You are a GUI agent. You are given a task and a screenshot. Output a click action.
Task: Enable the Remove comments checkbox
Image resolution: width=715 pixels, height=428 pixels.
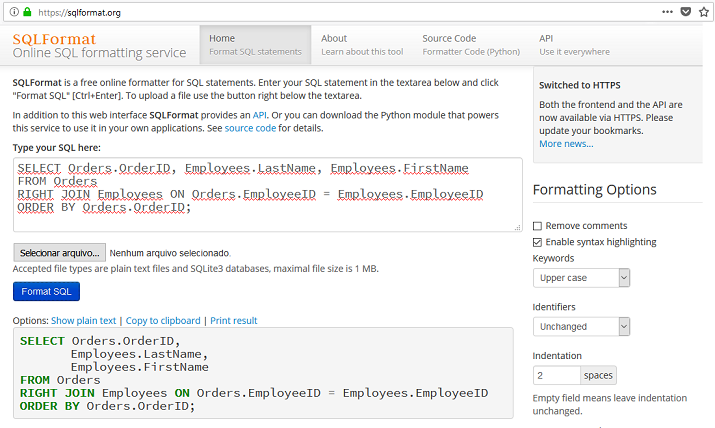pyautogui.click(x=537, y=226)
